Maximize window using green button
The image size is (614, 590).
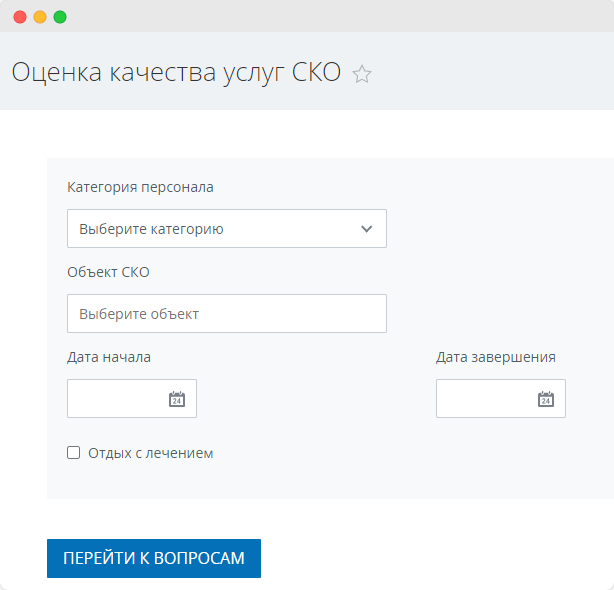[x=60, y=17]
